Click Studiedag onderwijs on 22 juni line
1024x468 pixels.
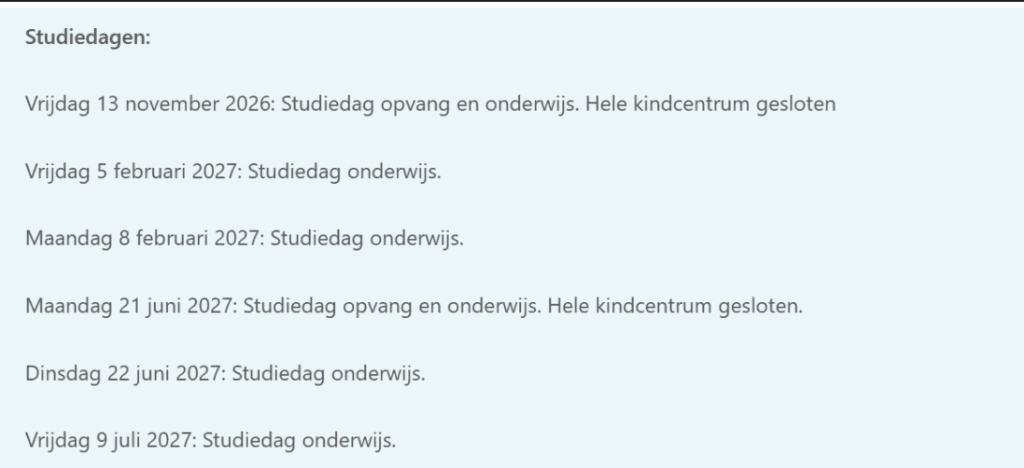pos(328,373)
